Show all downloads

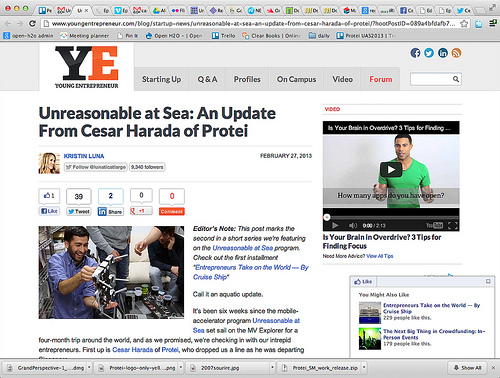pyautogui.click(x=467, y=368)
